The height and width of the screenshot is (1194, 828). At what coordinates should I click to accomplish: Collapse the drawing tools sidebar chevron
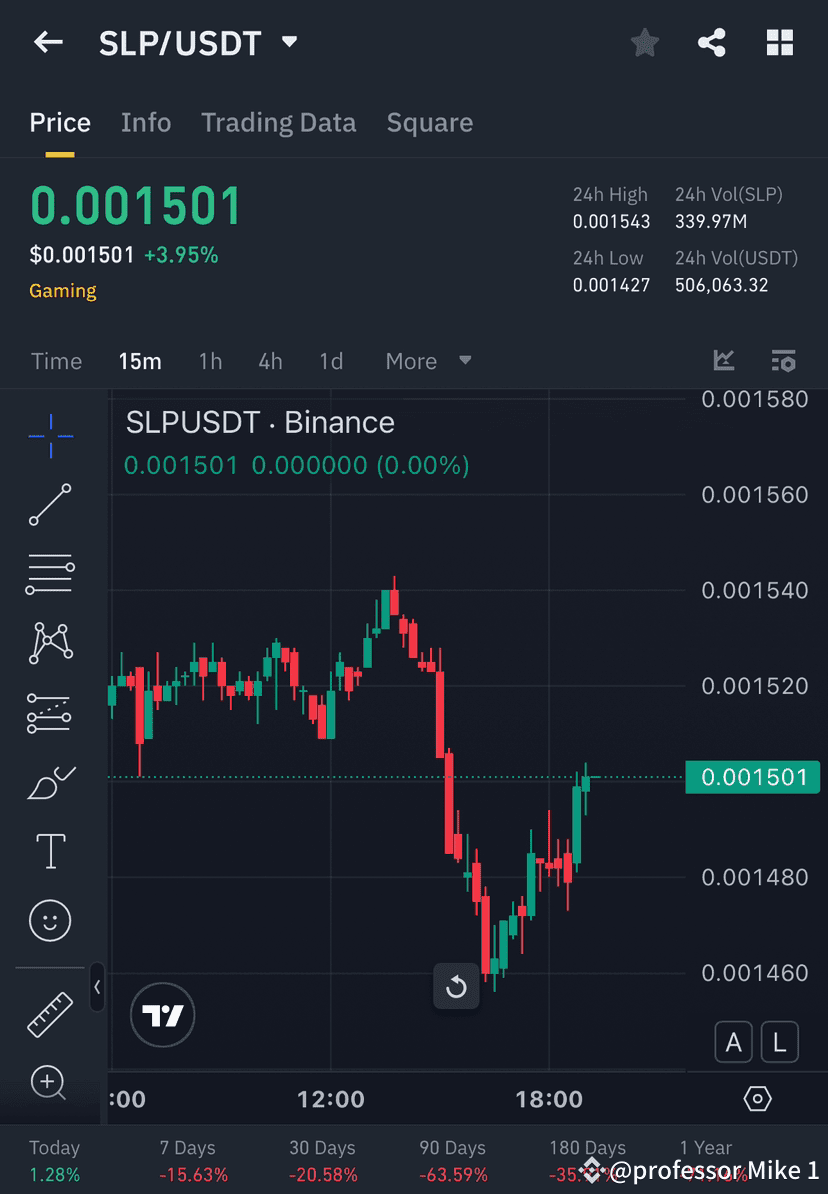[x=97, y=989]
